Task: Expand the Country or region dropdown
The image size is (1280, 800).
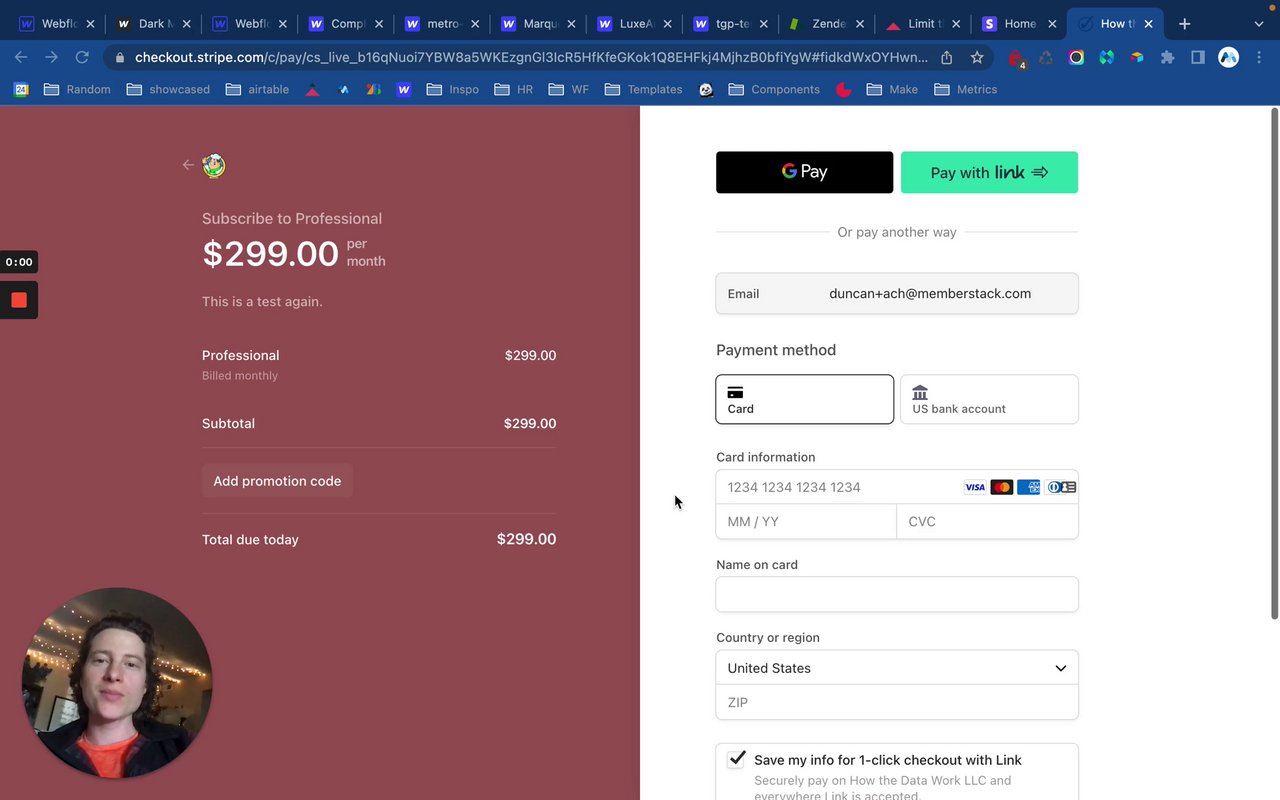Action: click(897, 668)
